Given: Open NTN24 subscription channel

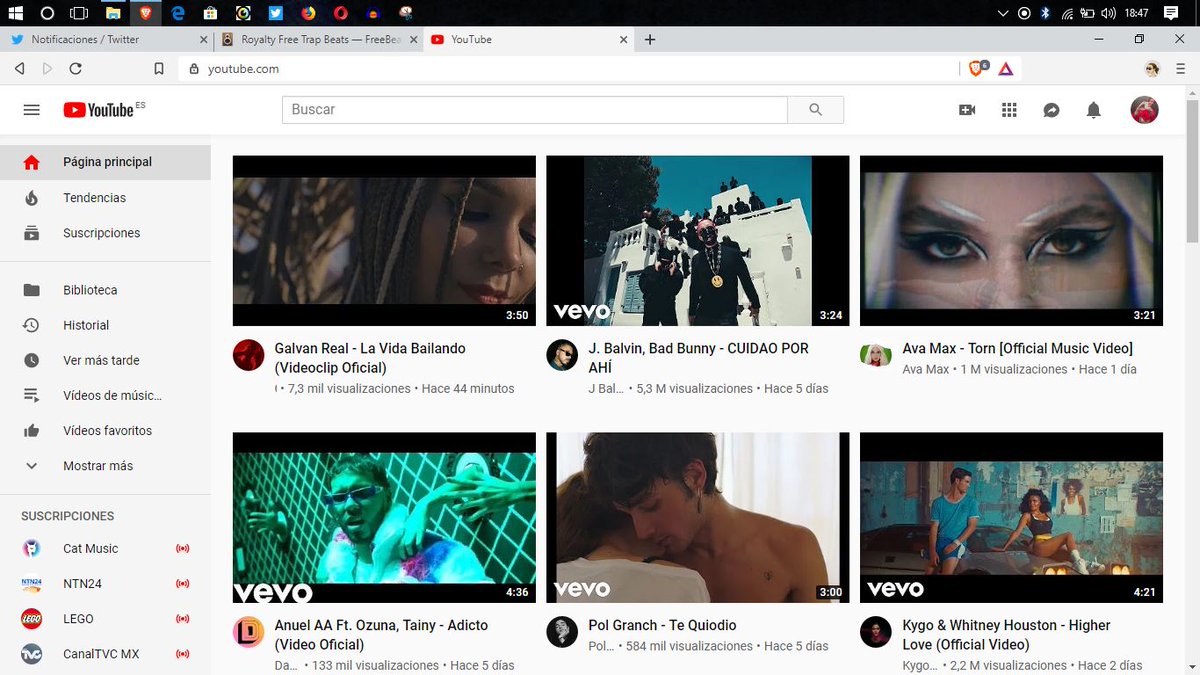Looking at the screenshot, I should coord(105,584).
